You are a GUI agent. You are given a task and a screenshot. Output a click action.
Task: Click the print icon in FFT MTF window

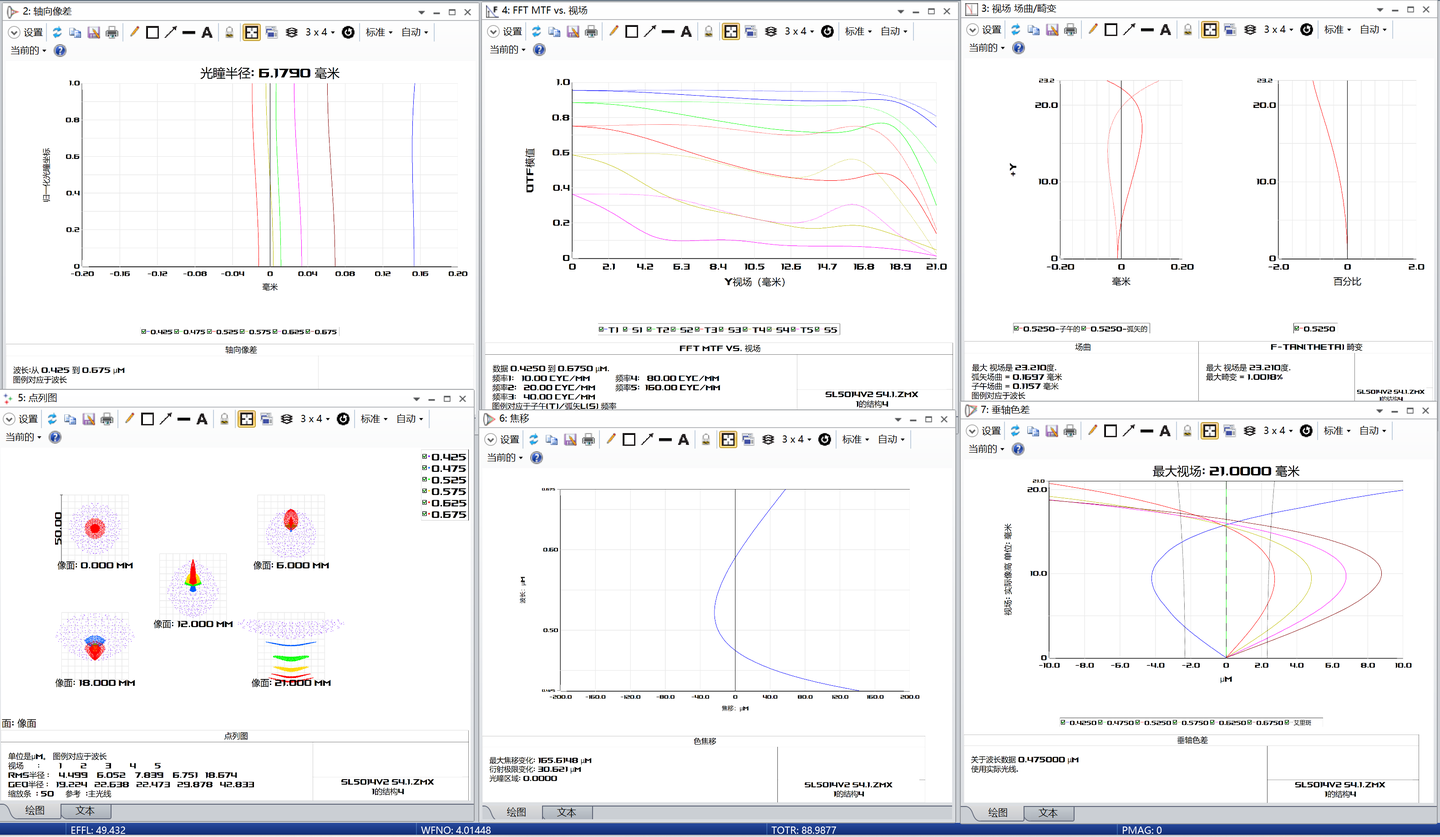point(591,31)
